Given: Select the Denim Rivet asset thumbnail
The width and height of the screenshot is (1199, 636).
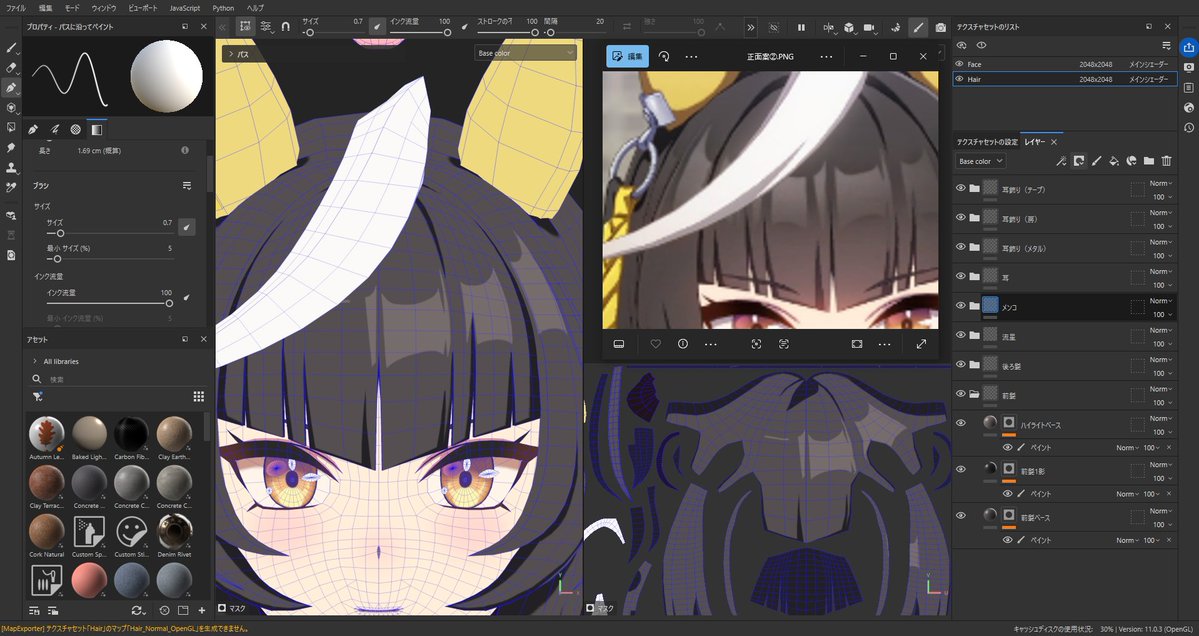Looking at the screenshot, I should (174, 529).
